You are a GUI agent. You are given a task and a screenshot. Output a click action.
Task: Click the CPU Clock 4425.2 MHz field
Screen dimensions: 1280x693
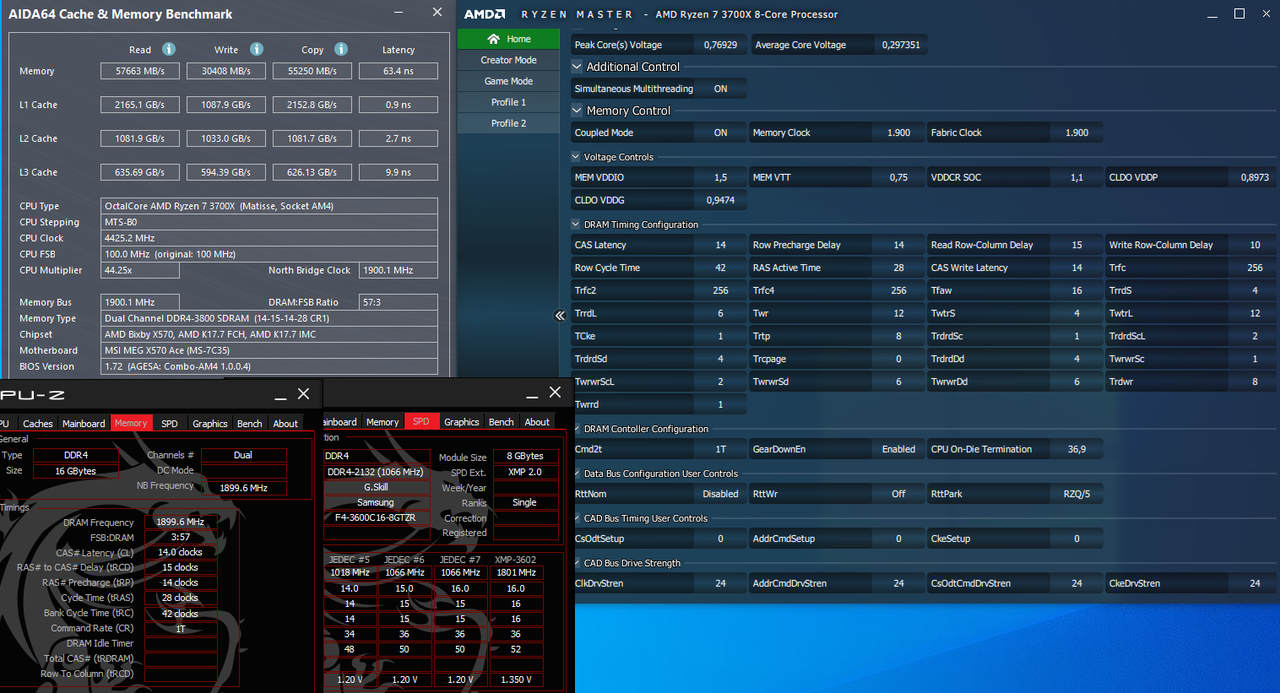(x=269, y=238)
